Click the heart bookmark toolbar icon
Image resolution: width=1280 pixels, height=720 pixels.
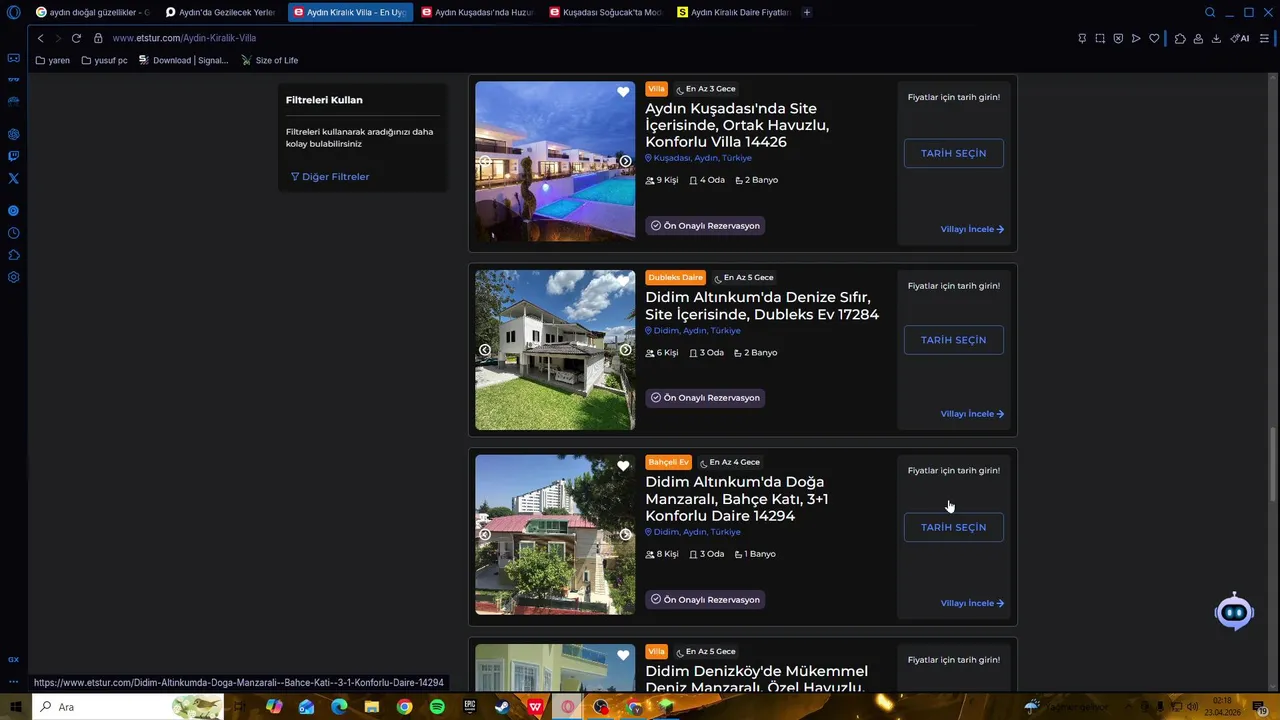(1154, 38)
